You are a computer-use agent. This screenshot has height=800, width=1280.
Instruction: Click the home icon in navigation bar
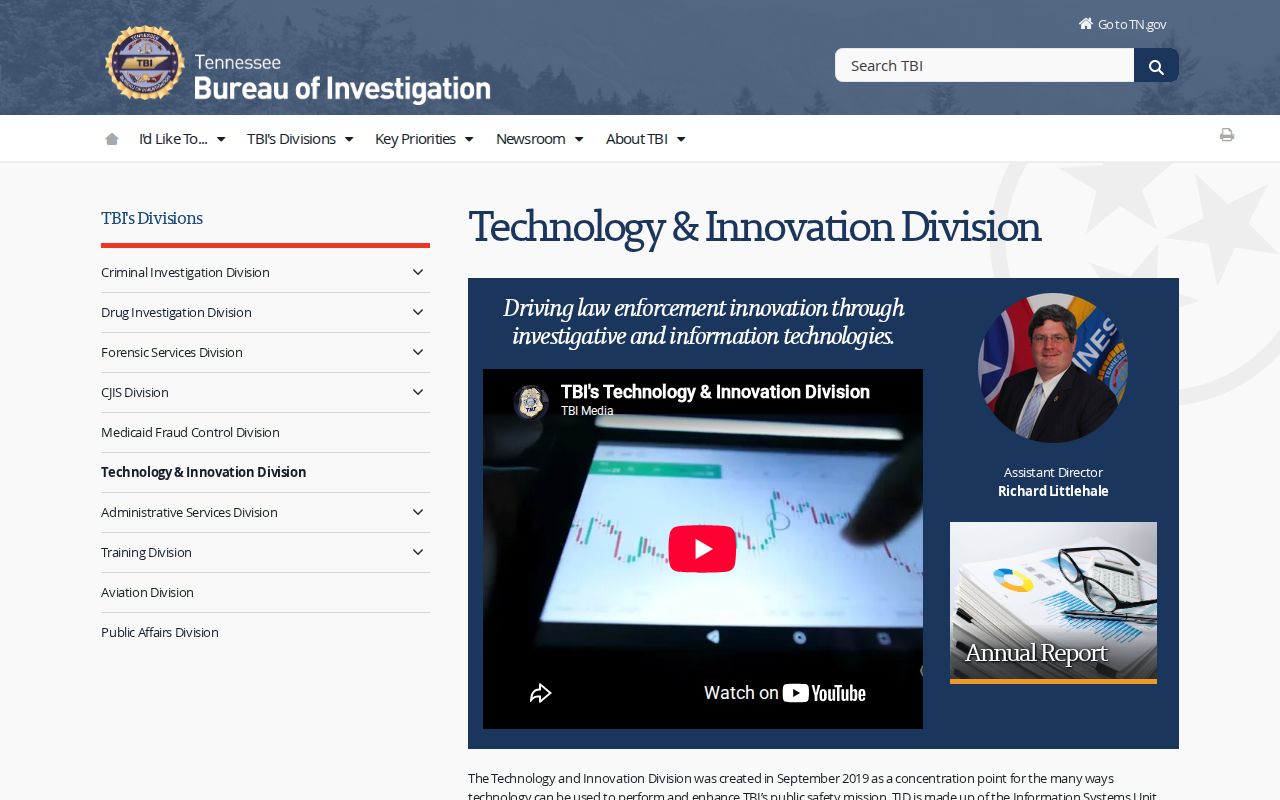pos(112,139)
